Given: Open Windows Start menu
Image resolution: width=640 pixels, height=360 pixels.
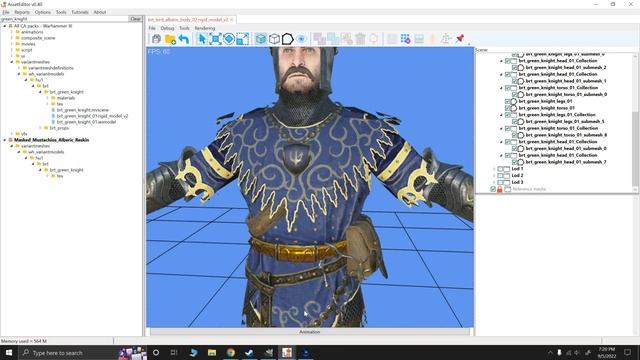Looking at the screenshot, I should (9, 353).
